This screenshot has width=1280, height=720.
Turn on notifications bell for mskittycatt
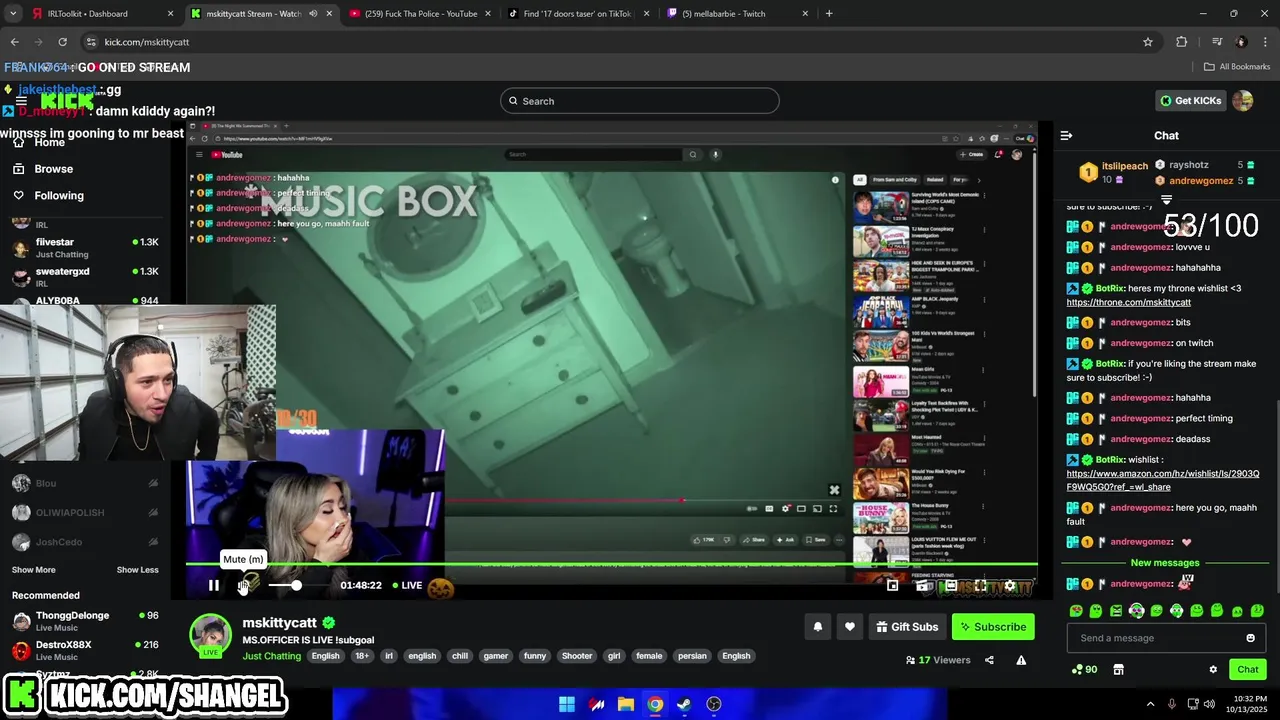click(x=817, y=627)
